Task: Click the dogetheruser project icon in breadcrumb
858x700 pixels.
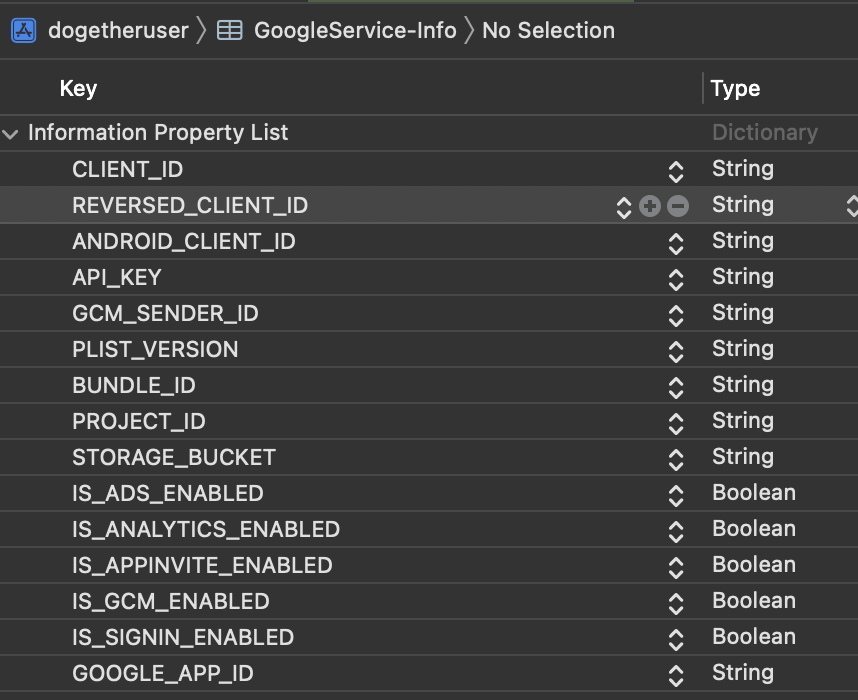Action: 24,31
